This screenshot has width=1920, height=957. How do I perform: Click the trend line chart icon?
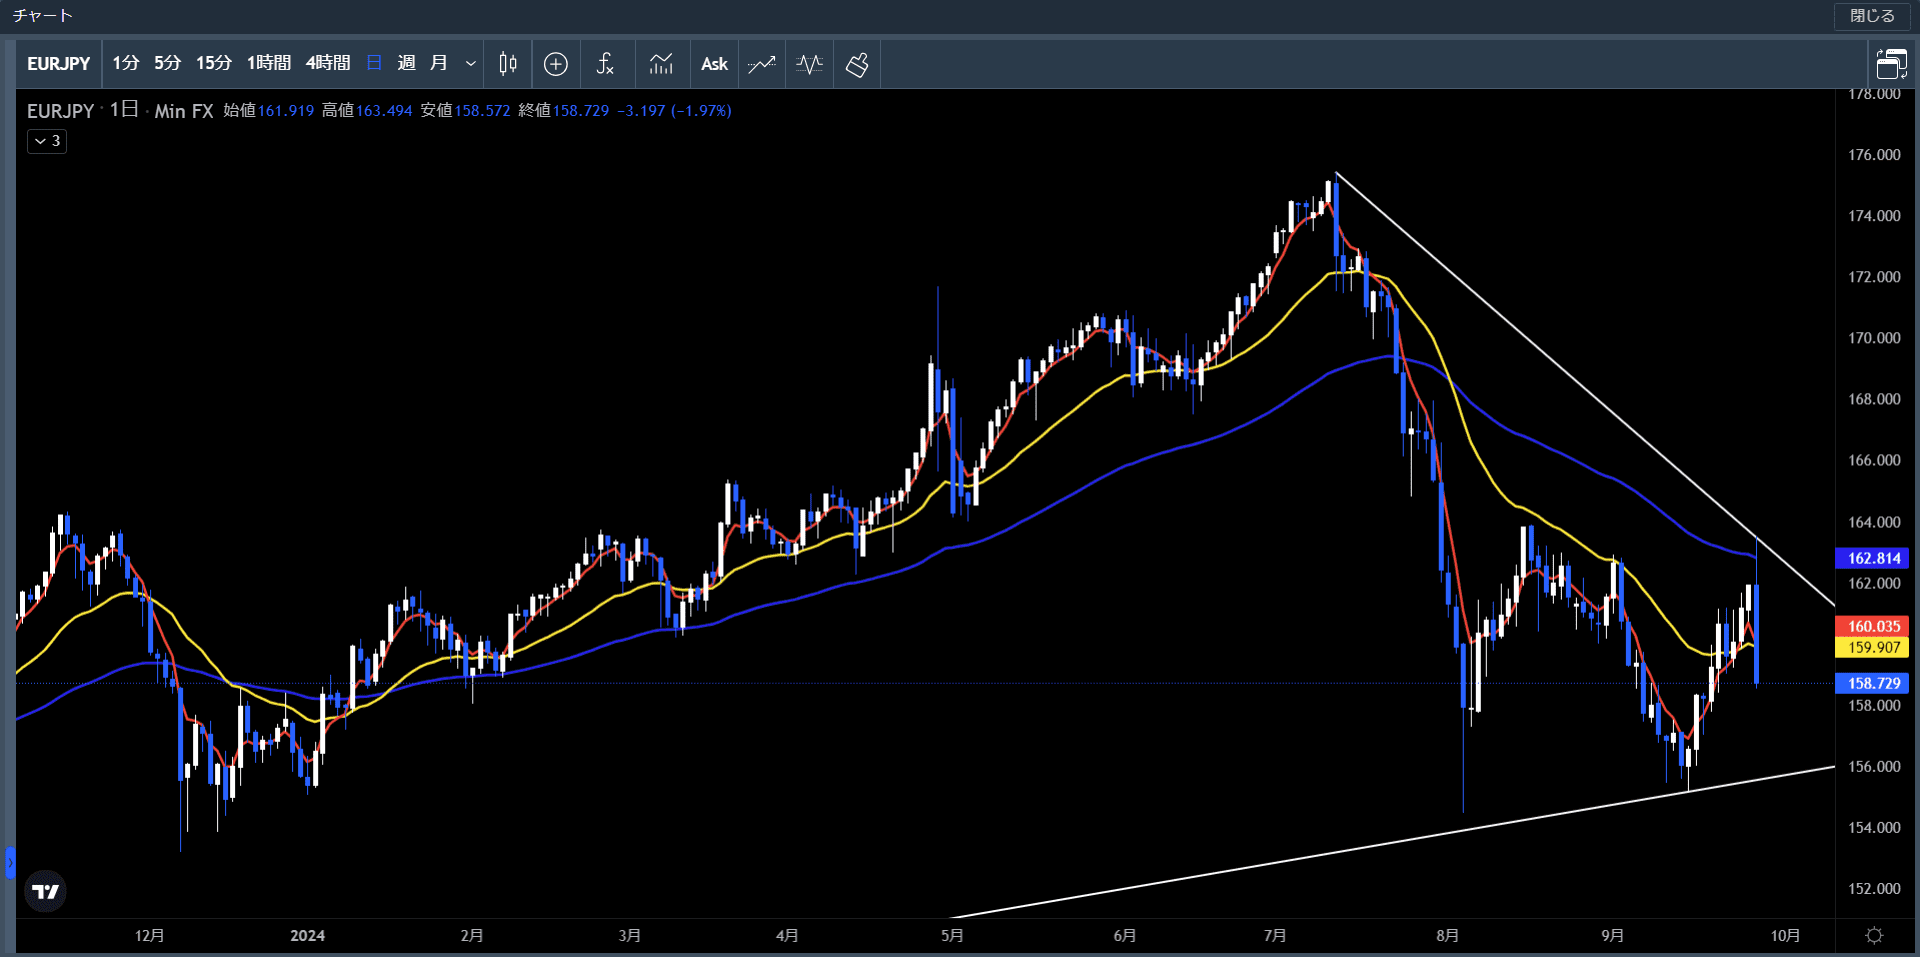click(762, 64)
